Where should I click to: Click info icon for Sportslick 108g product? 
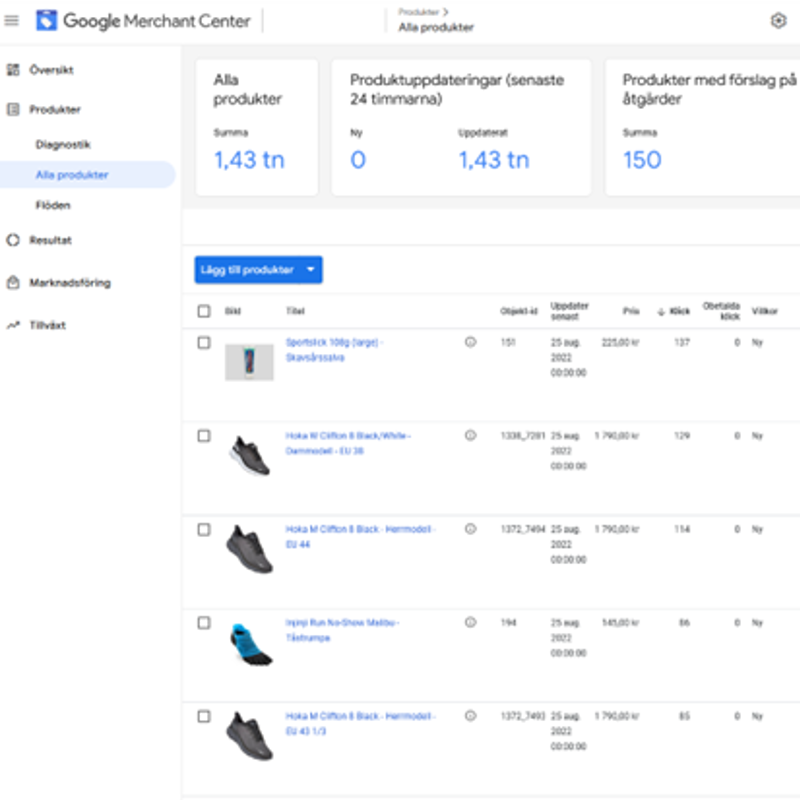click(x=470, y=342)
